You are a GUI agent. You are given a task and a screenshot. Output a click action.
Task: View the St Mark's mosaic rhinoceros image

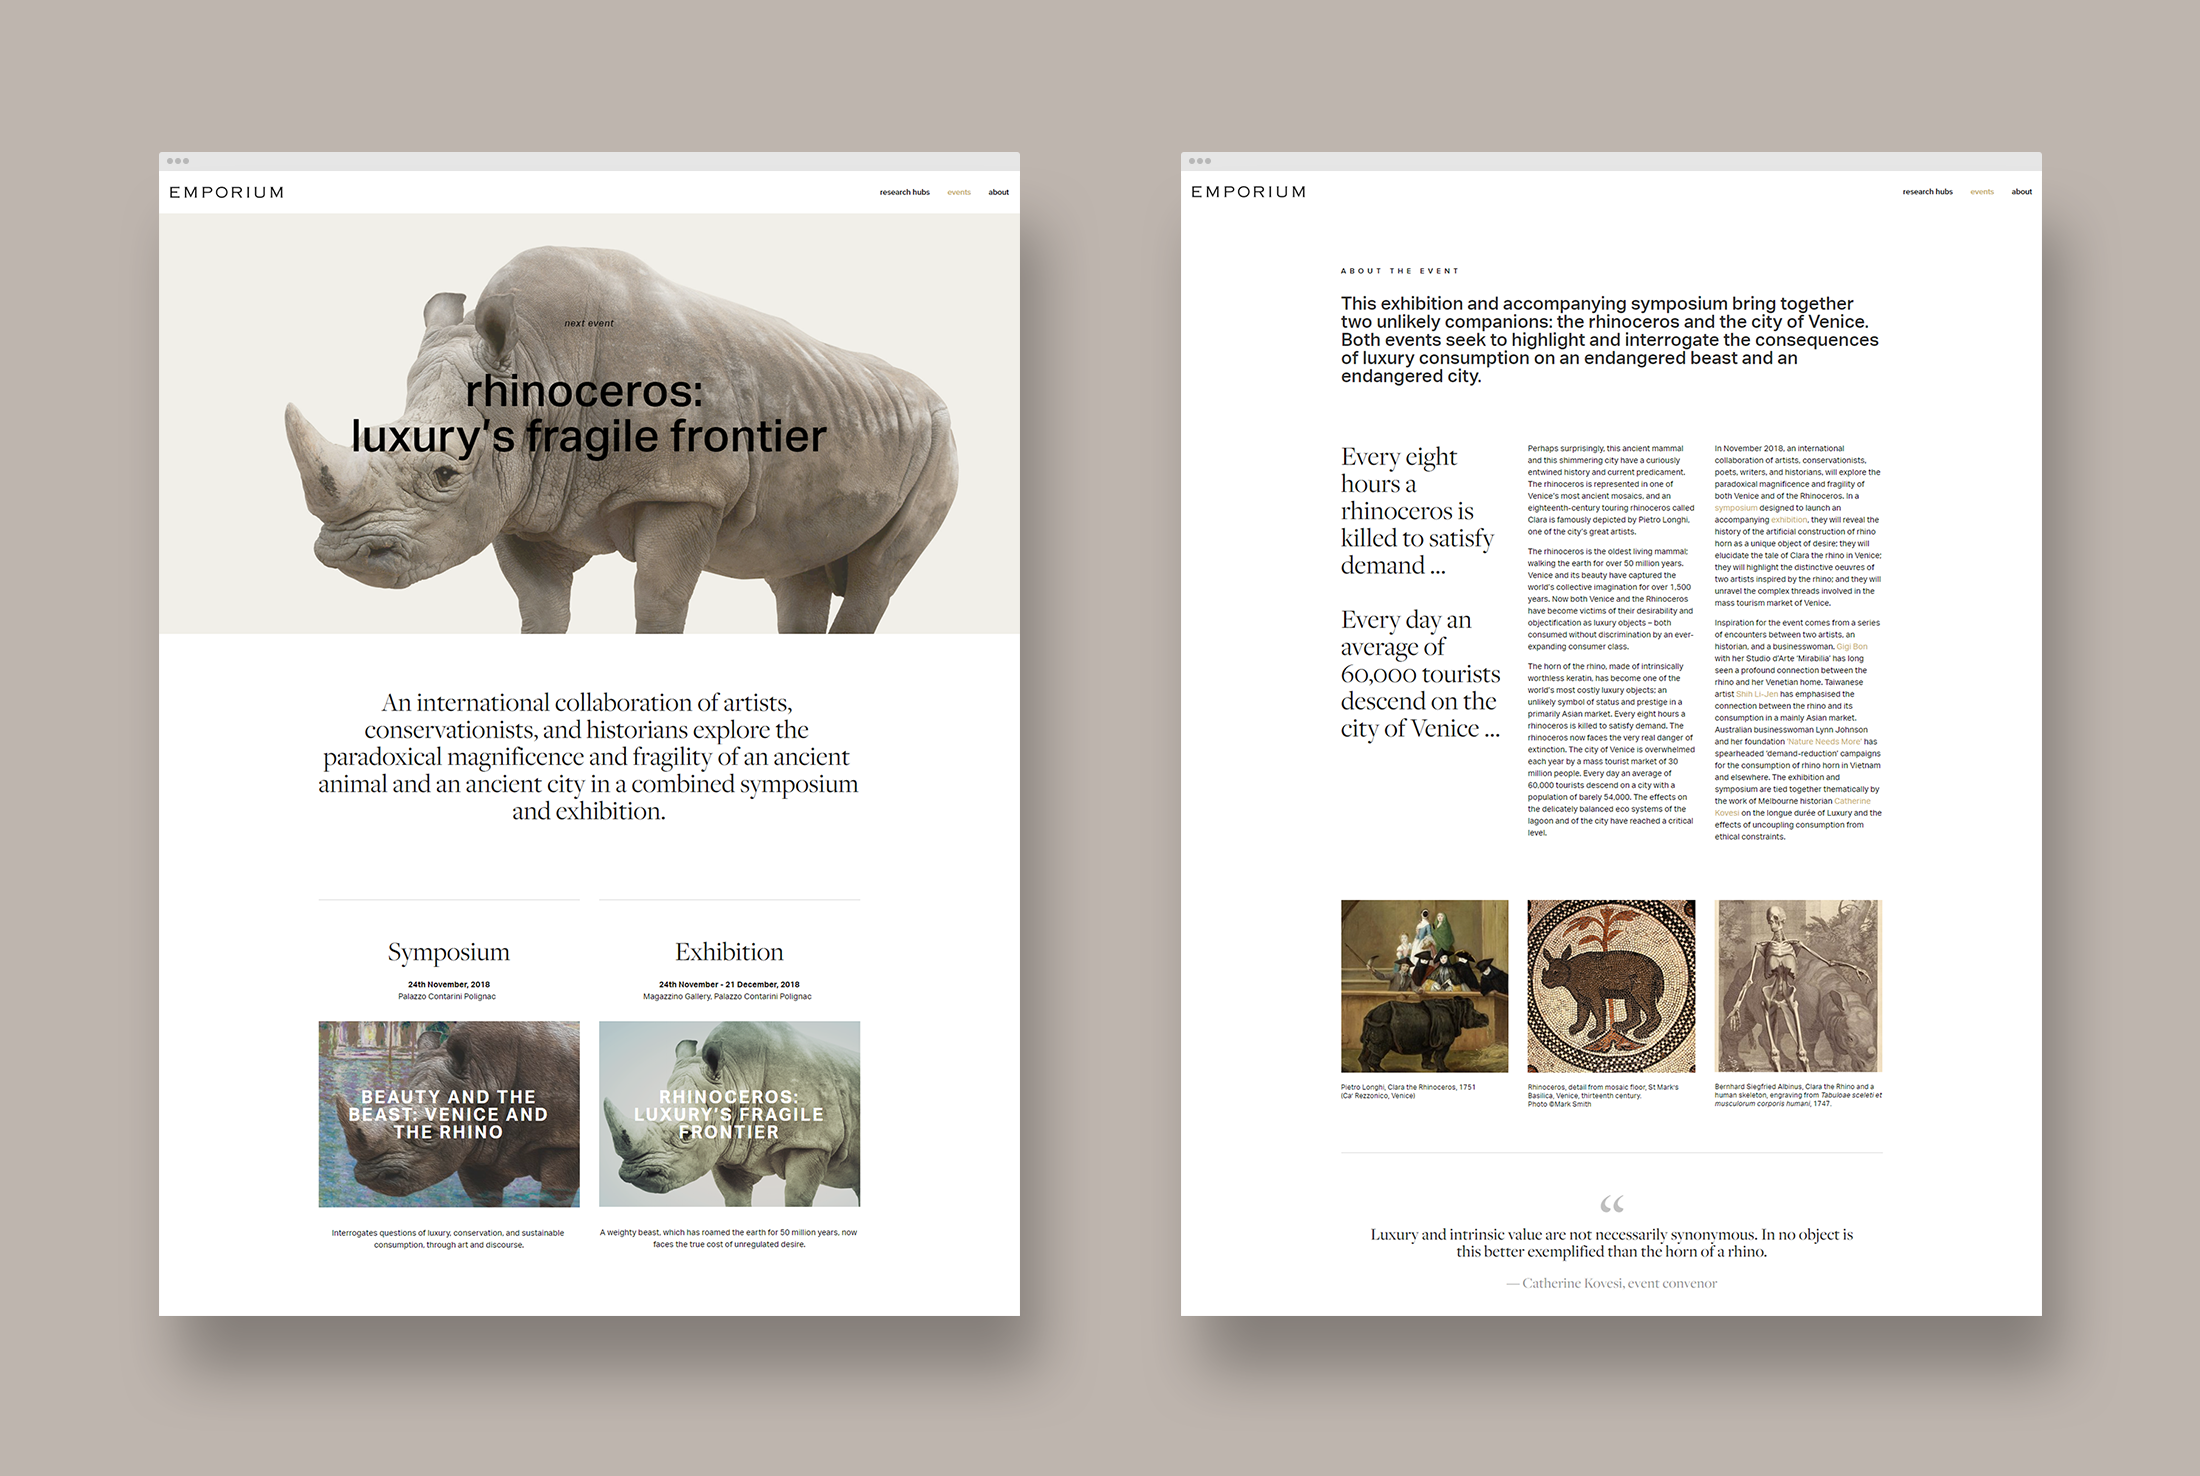coord(1611,986)
